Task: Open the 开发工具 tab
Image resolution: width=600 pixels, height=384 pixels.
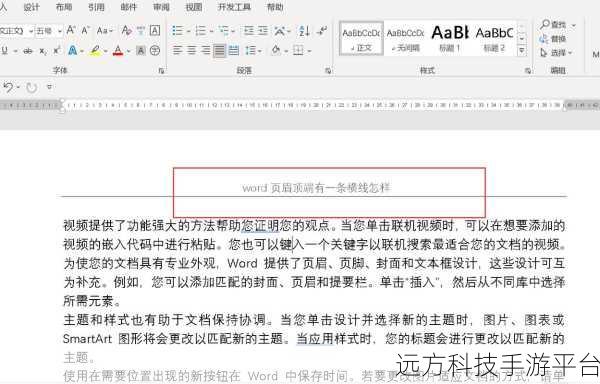Action: coord(234,7)
